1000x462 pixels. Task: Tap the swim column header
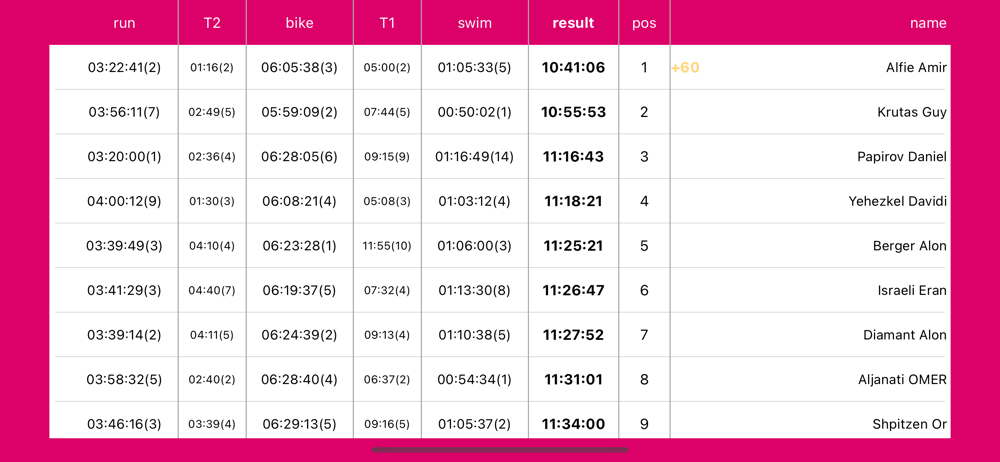click(474, 23)
